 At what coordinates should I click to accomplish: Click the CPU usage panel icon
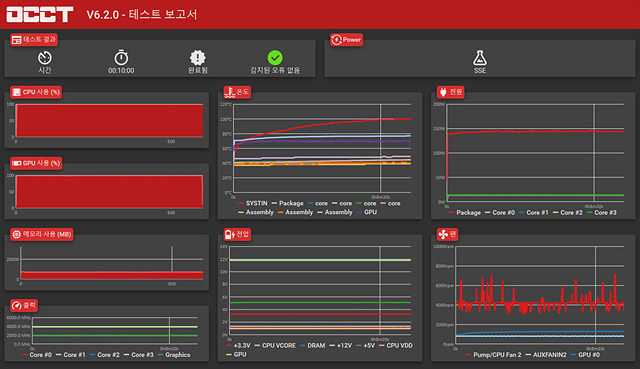point(16,92)
